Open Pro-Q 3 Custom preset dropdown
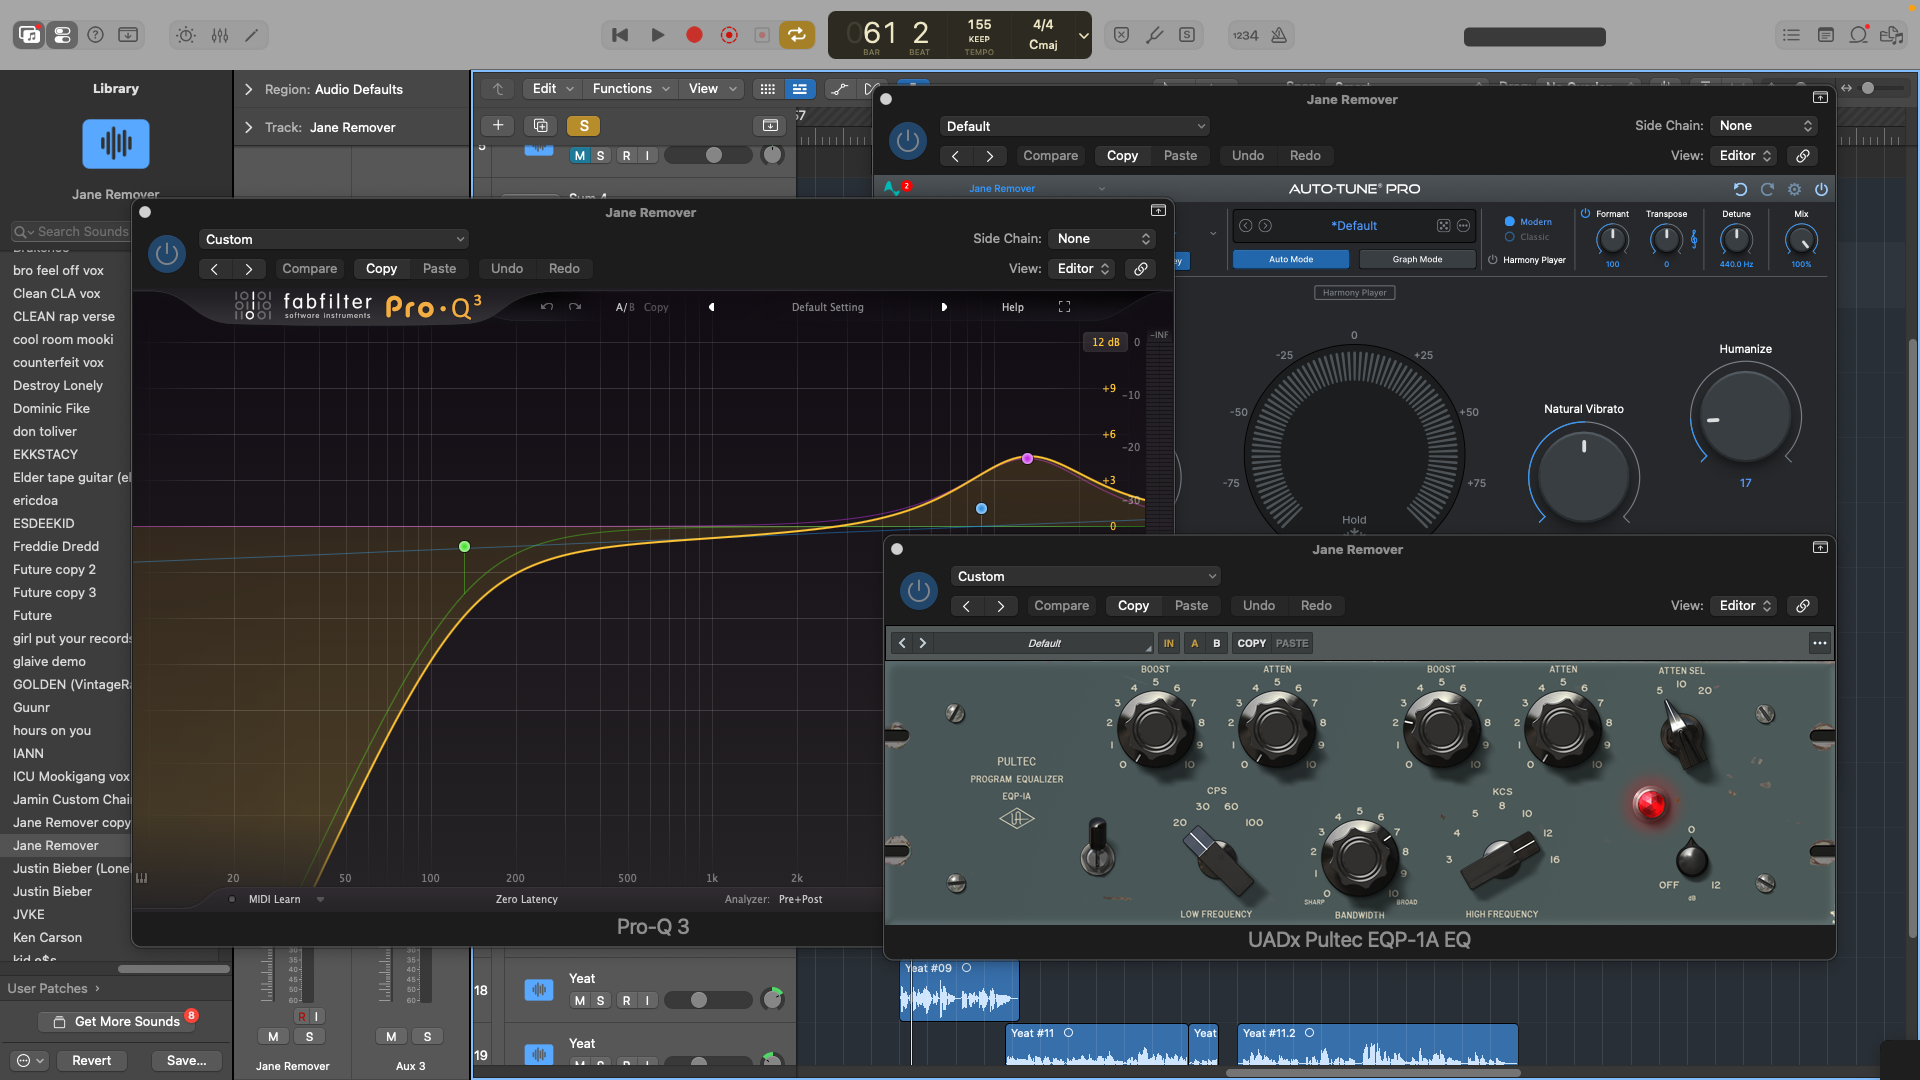The height and width of the screenshot is (1080, 1920). click(334, 239)
